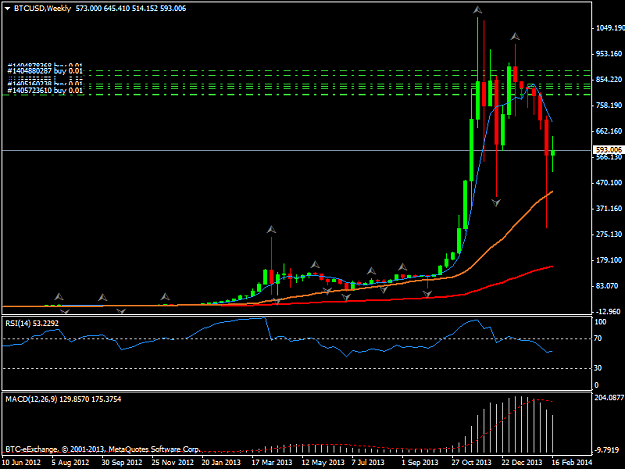Select the up fractal arrow near November 2012
Viewport: 625px width, 469px height.
165,297
